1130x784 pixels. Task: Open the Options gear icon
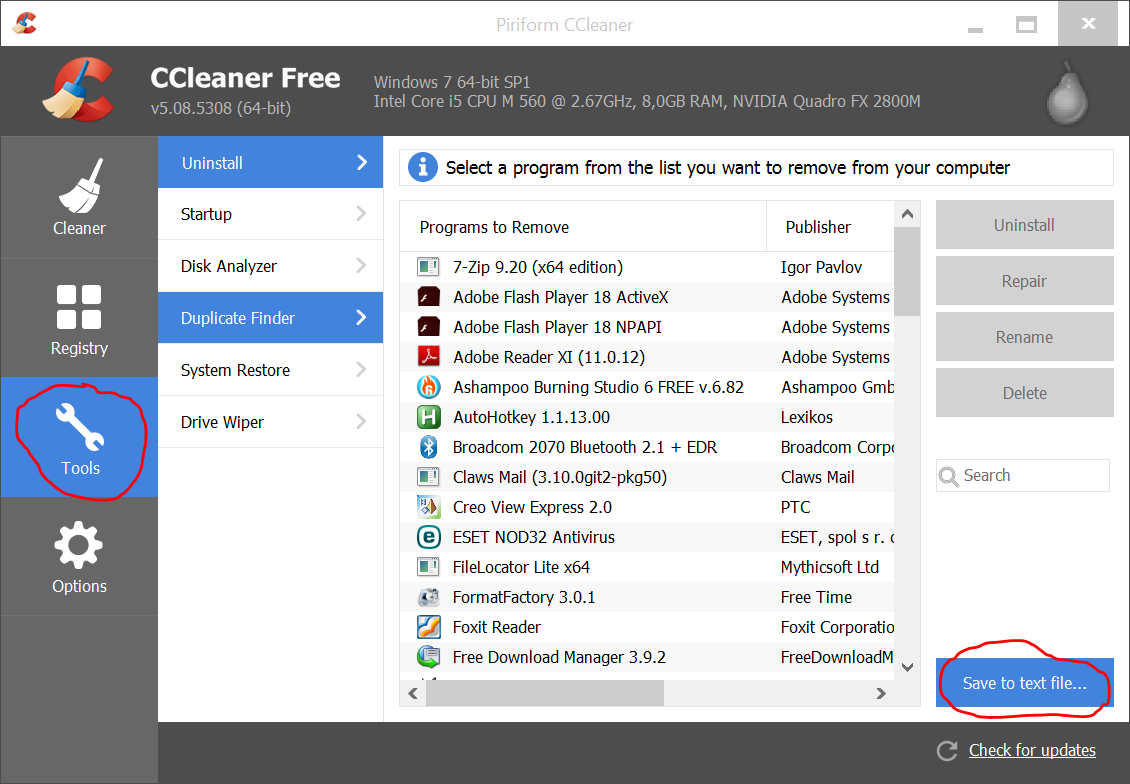click(79, 545)
